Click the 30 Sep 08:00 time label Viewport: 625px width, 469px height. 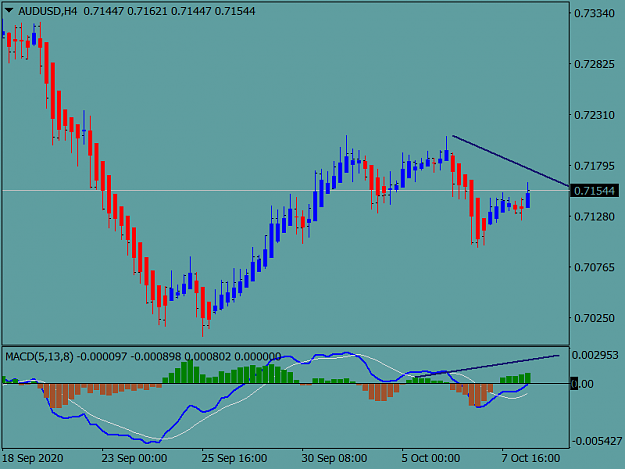click(x=334, y=458)
